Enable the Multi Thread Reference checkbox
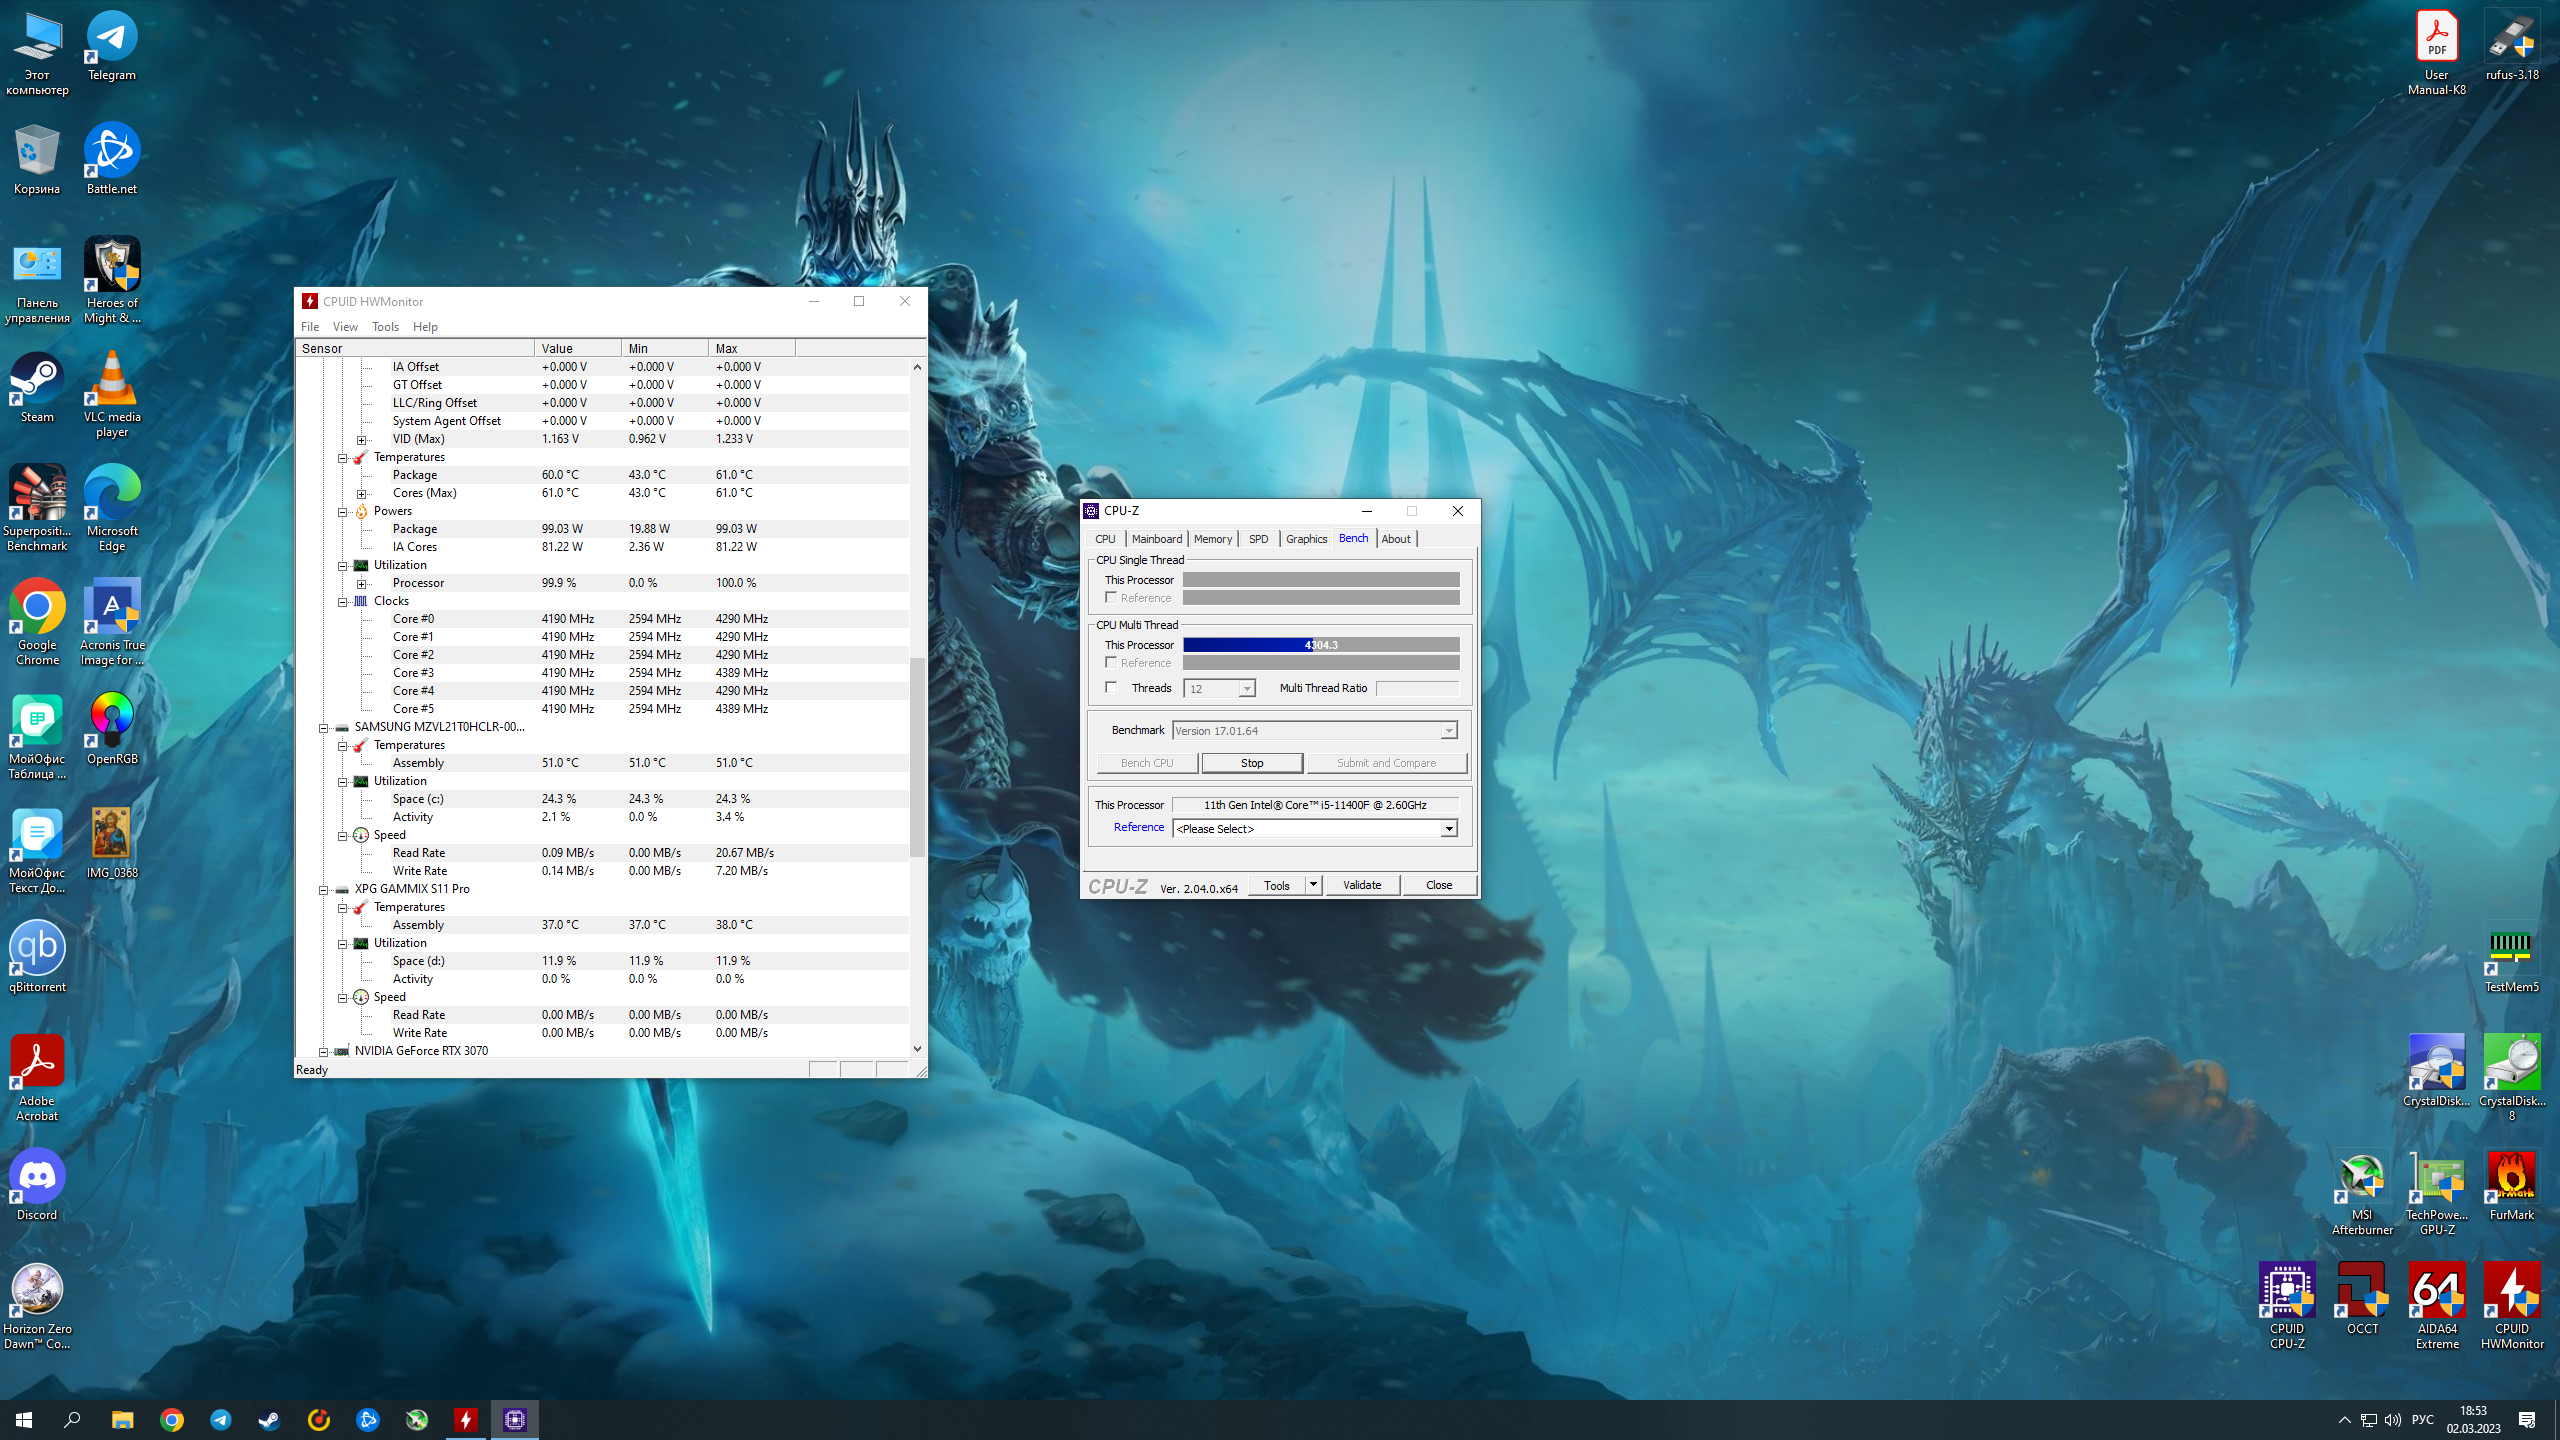Screen dimensions: 2560x1440 (1111, 662)
